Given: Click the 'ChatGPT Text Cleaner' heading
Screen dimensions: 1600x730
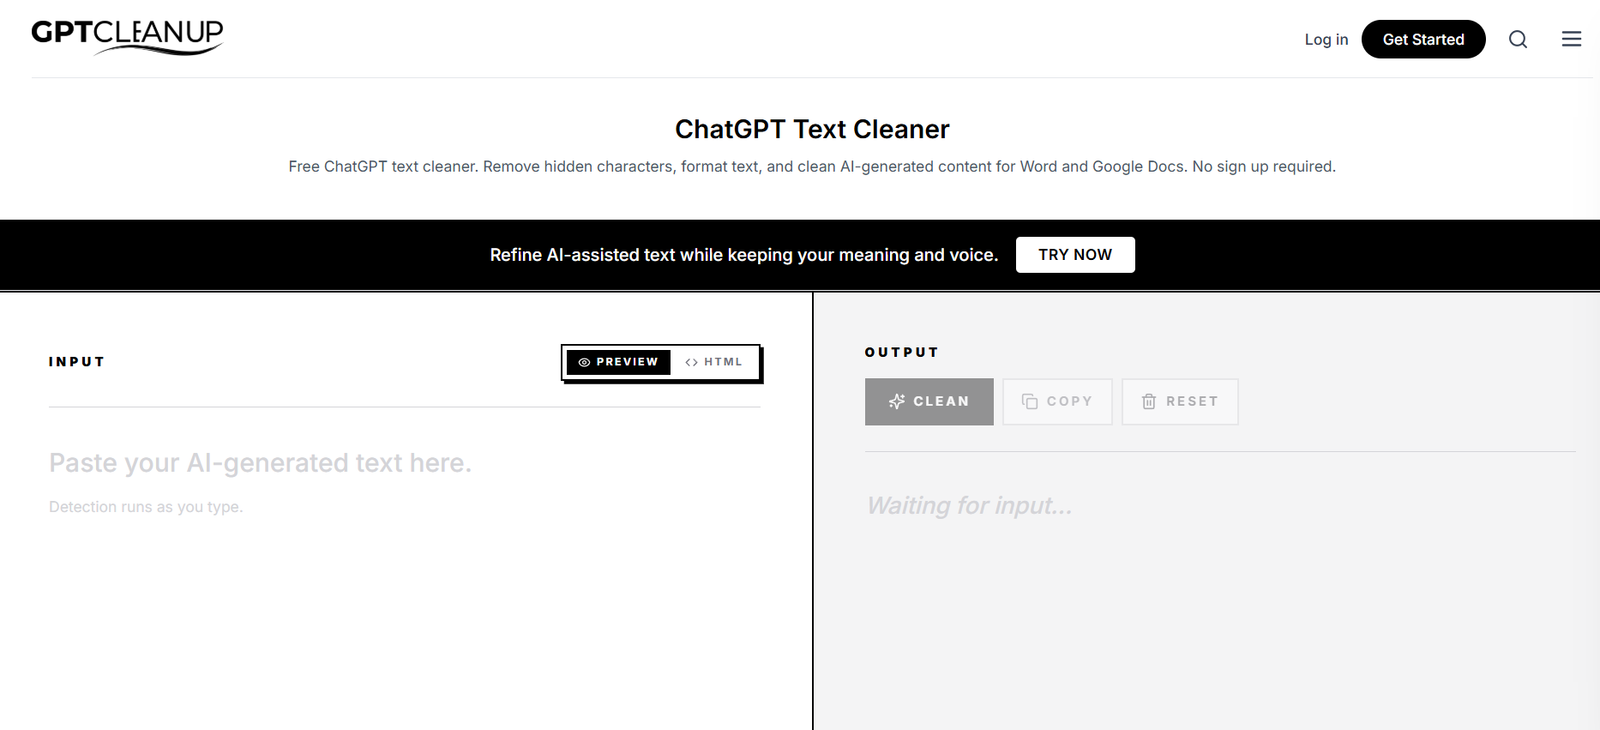Looking at the screenshot, I should point(812,129).
